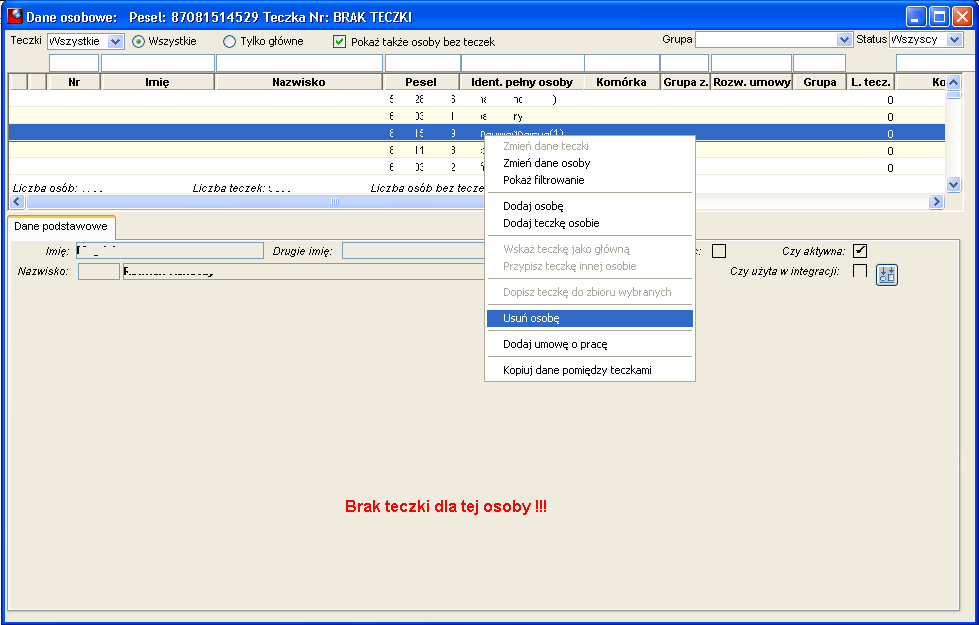Click the application icon in title bar
Image resolution: width=979 pixels, height=625 pixels.
click(14, 16)
